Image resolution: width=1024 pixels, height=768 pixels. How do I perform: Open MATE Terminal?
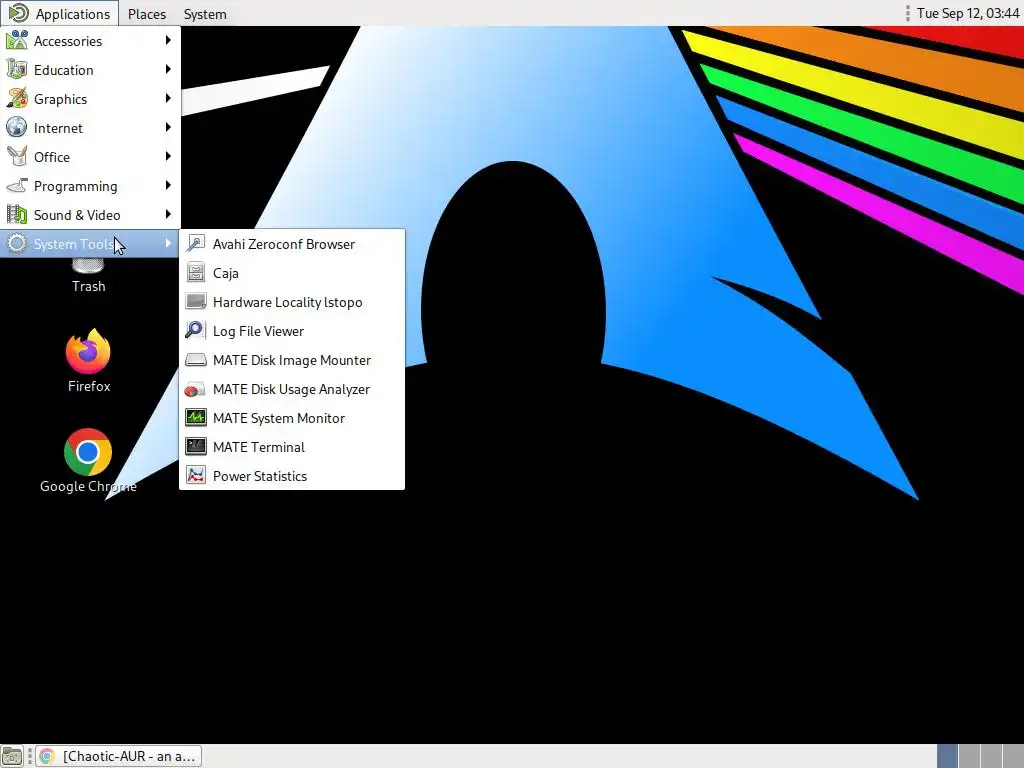pyautogui.click(x=292, y=447)
